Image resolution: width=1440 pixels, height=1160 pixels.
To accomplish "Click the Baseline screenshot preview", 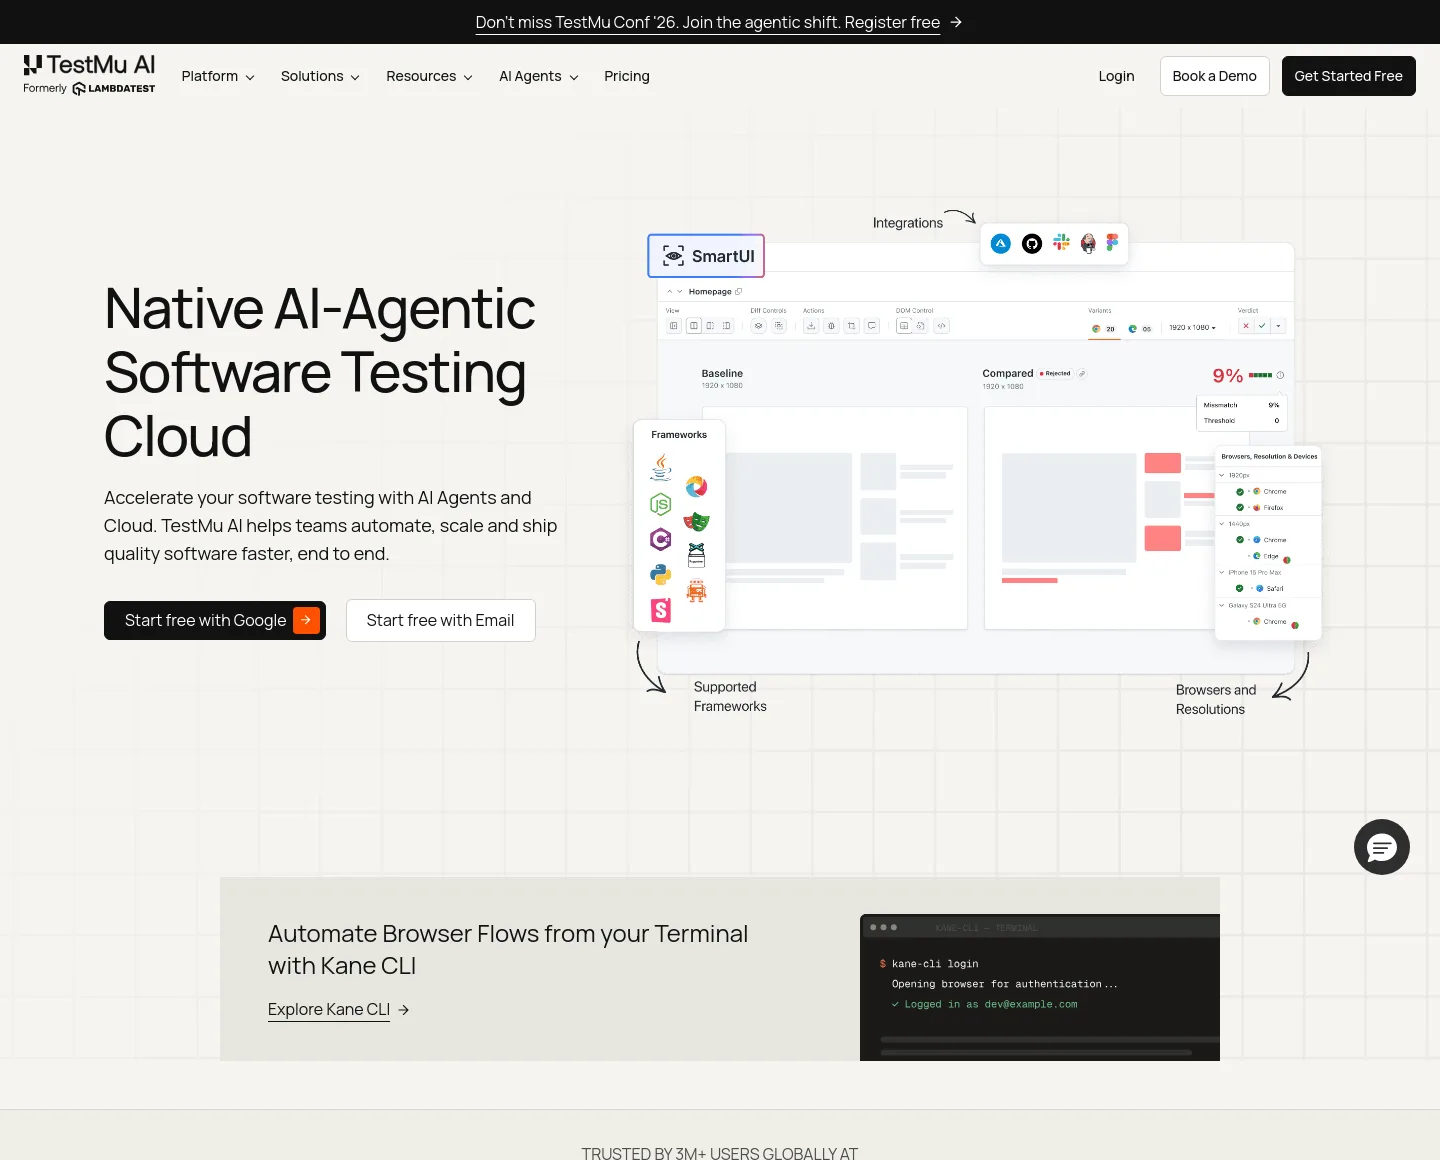I will pos(834,518).
